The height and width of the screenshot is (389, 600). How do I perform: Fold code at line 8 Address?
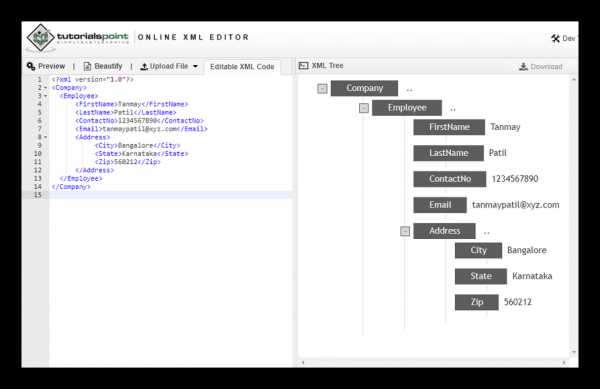coord(45,137)
